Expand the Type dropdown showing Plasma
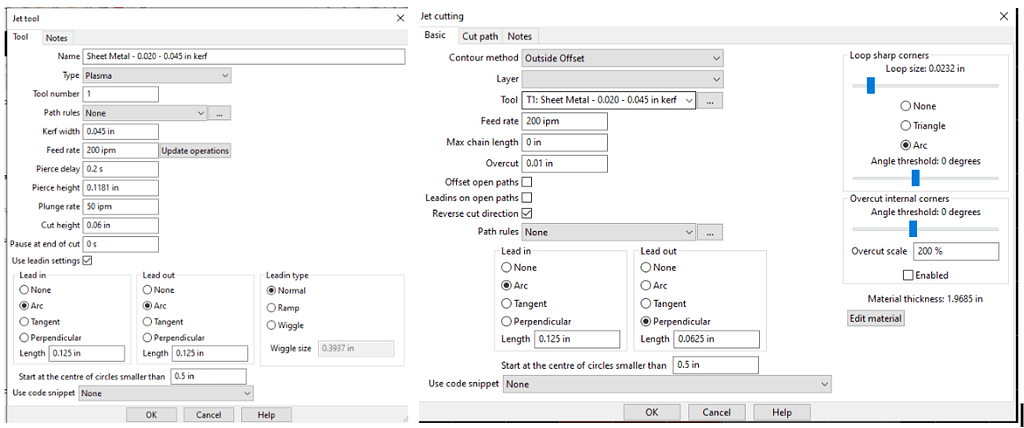 (158, 75)
